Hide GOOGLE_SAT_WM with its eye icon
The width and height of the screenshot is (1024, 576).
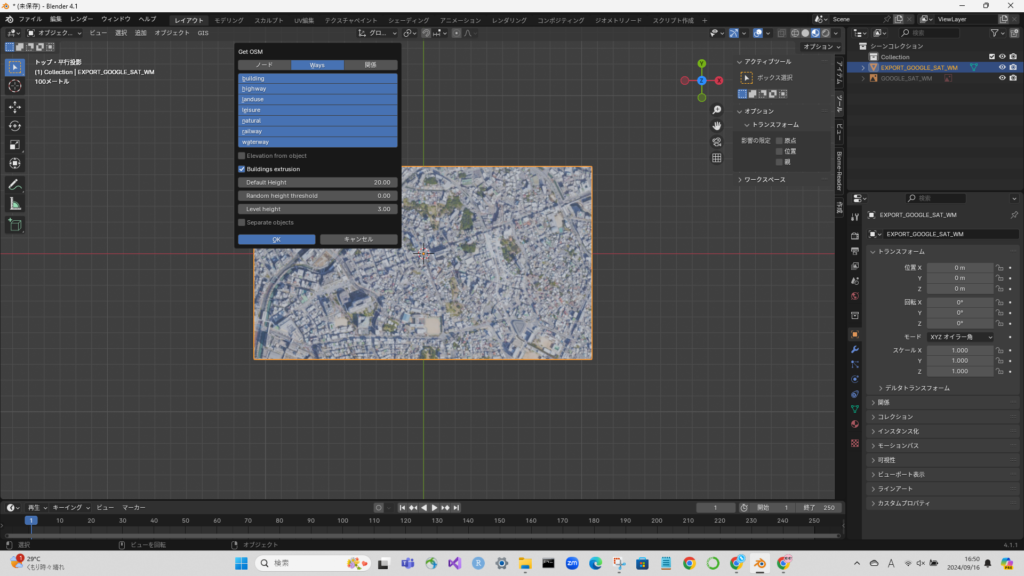[x=1001, y=78]
